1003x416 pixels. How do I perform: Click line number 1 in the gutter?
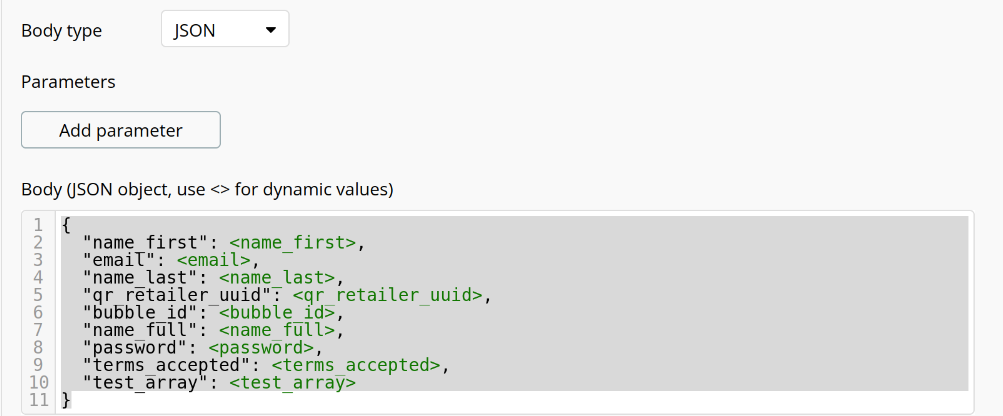[x=38, y=225]
